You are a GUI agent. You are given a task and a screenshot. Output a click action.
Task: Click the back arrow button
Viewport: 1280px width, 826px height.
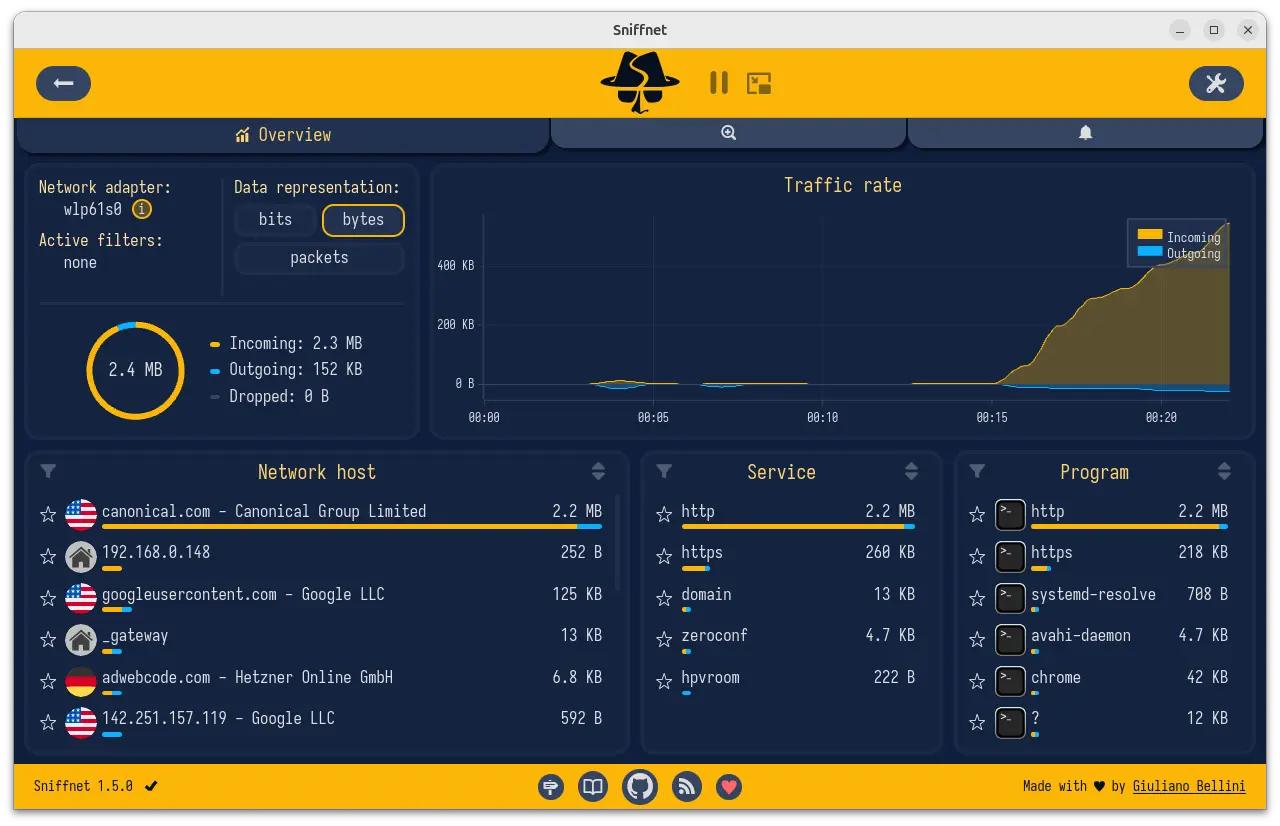[63, 83]
